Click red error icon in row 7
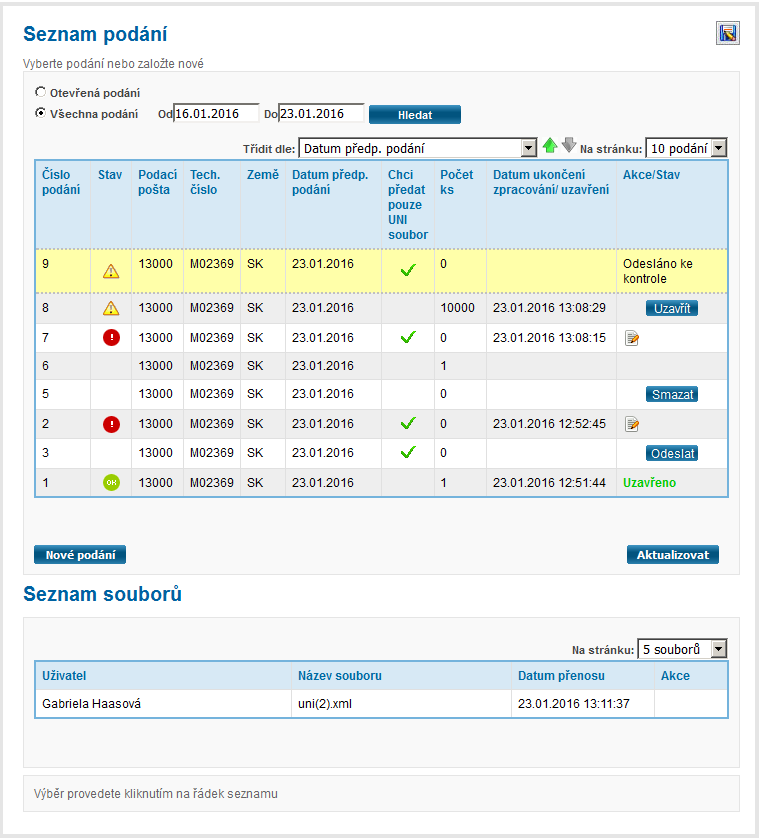The image size is (760, 838). tap(111, 338)
